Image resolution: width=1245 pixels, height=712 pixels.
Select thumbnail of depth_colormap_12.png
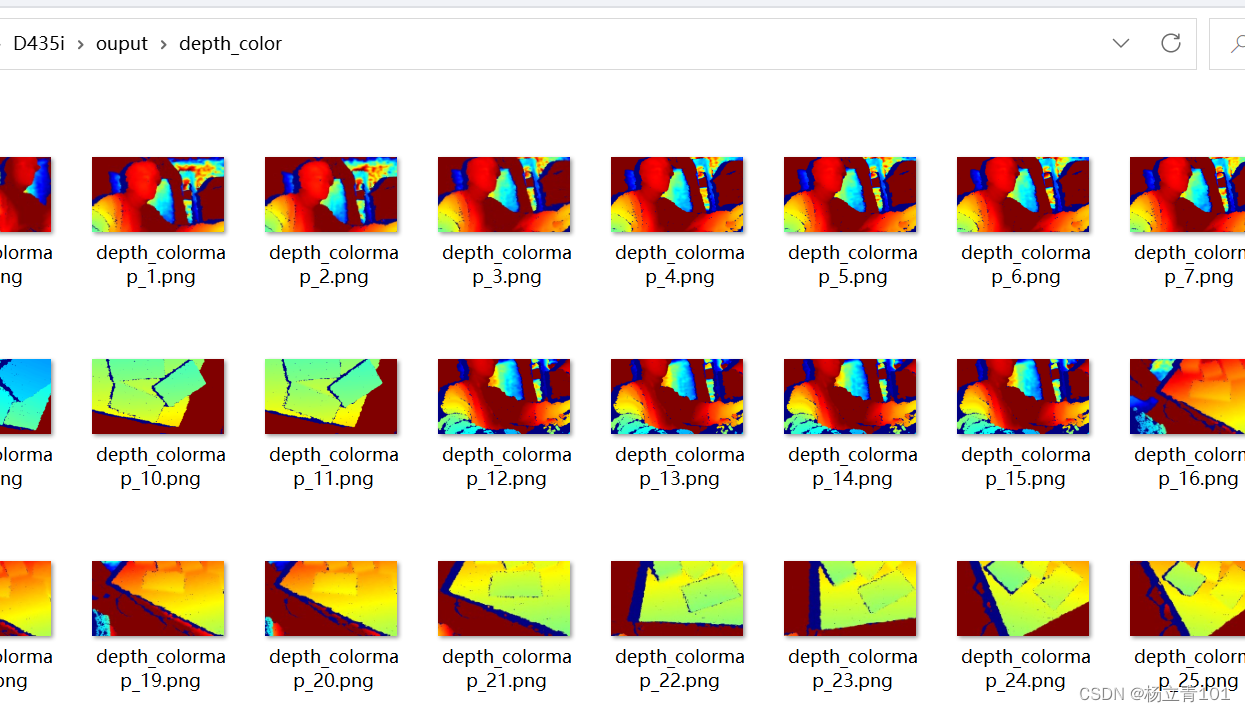(504, 397)
